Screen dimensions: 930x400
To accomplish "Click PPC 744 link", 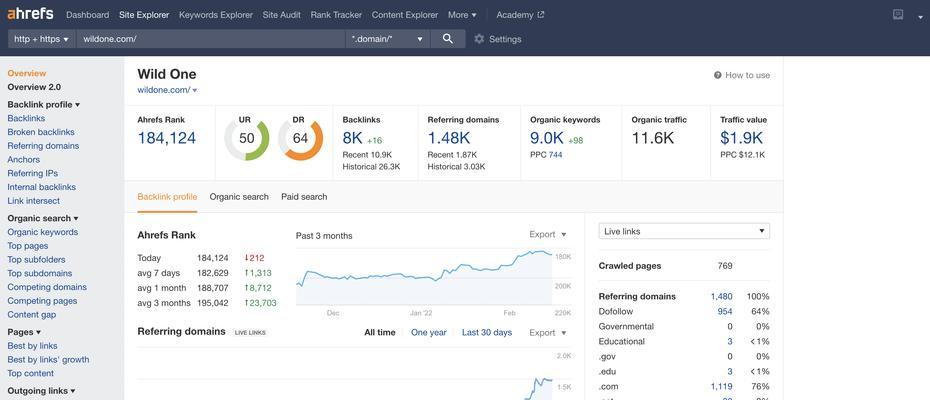I will click(x=556, y=155).
